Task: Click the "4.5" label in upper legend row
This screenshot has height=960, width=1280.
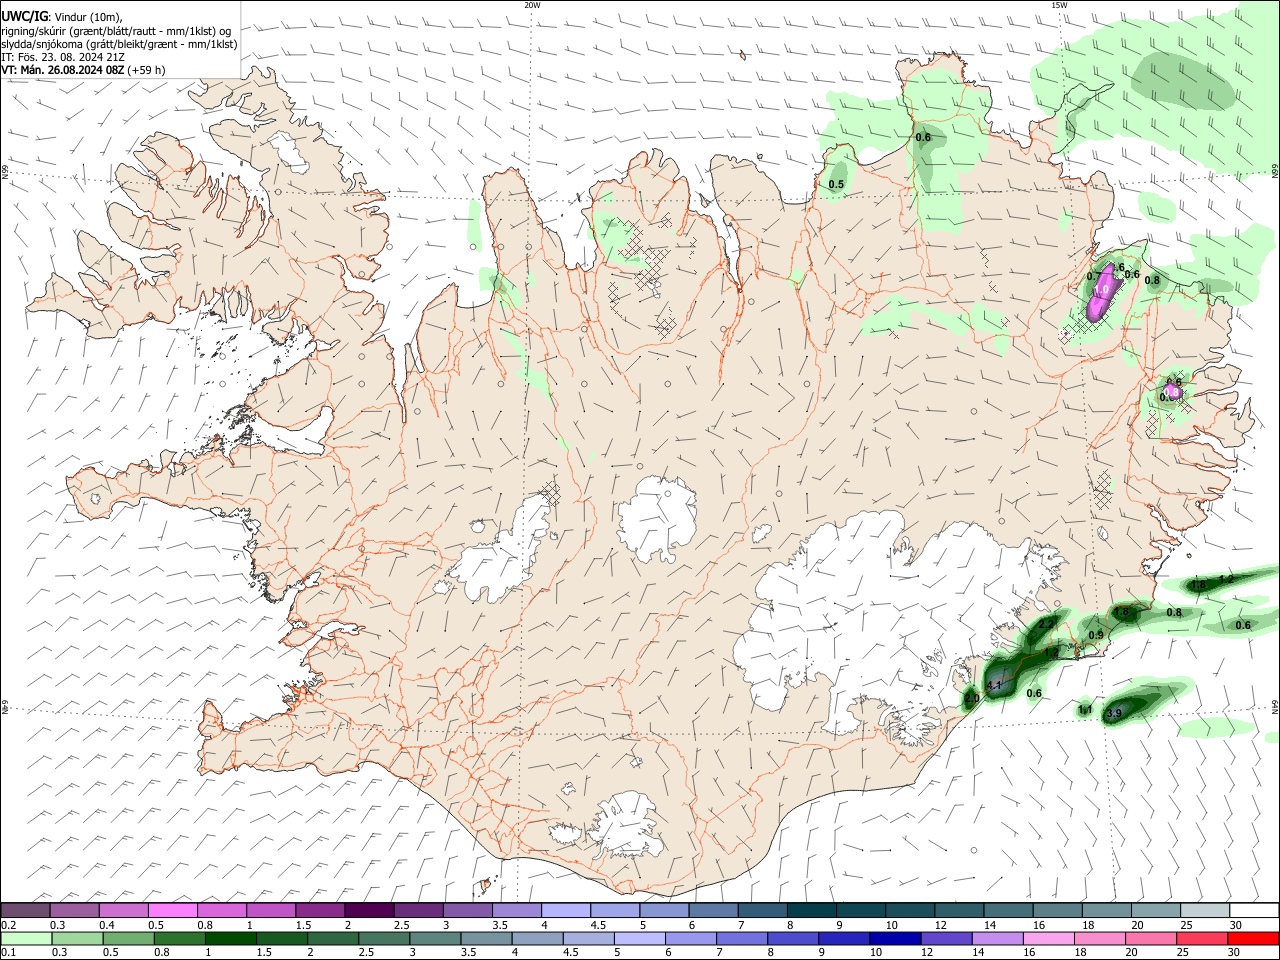Action: [x=598, y=926]
